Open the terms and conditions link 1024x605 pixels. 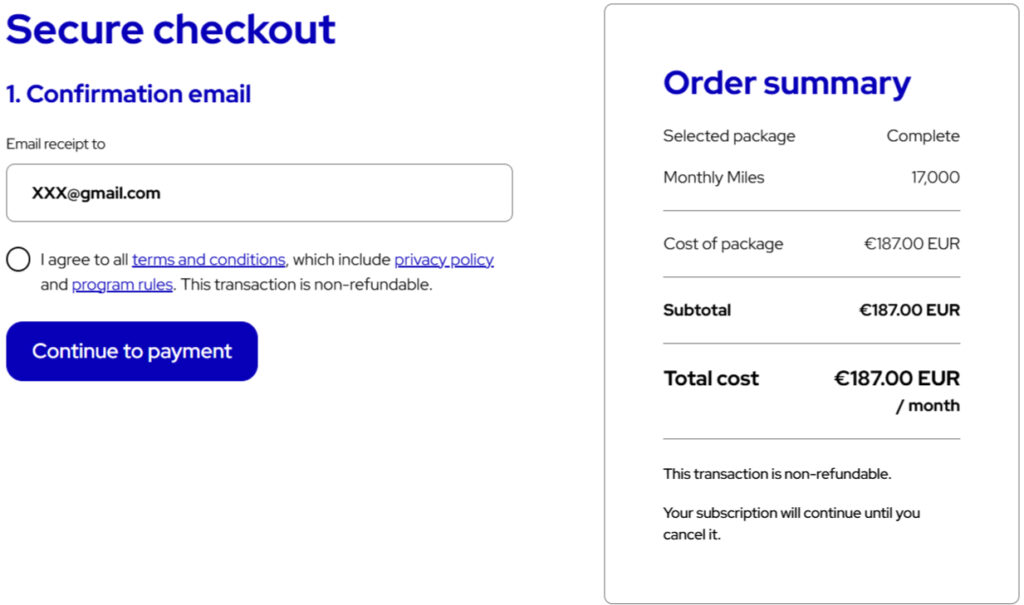pyautogui.click(x=208, y=260)
